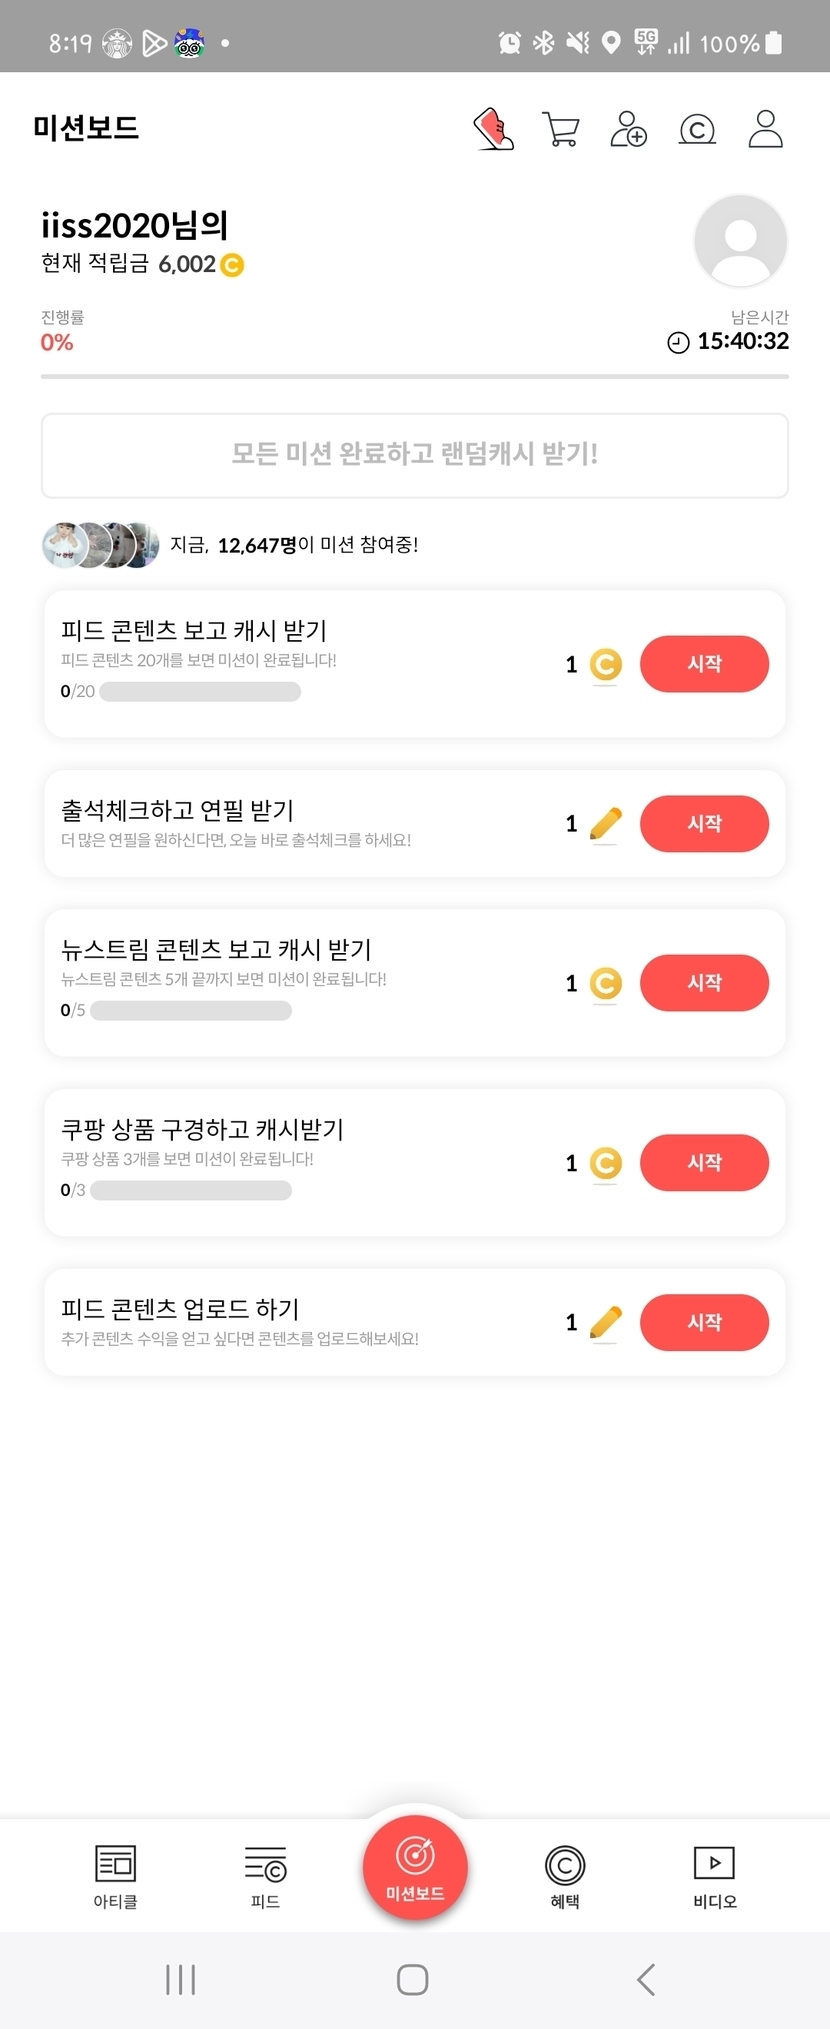Start the 피드 콘텐츠 보고 캐시 받기 mission

704,664
